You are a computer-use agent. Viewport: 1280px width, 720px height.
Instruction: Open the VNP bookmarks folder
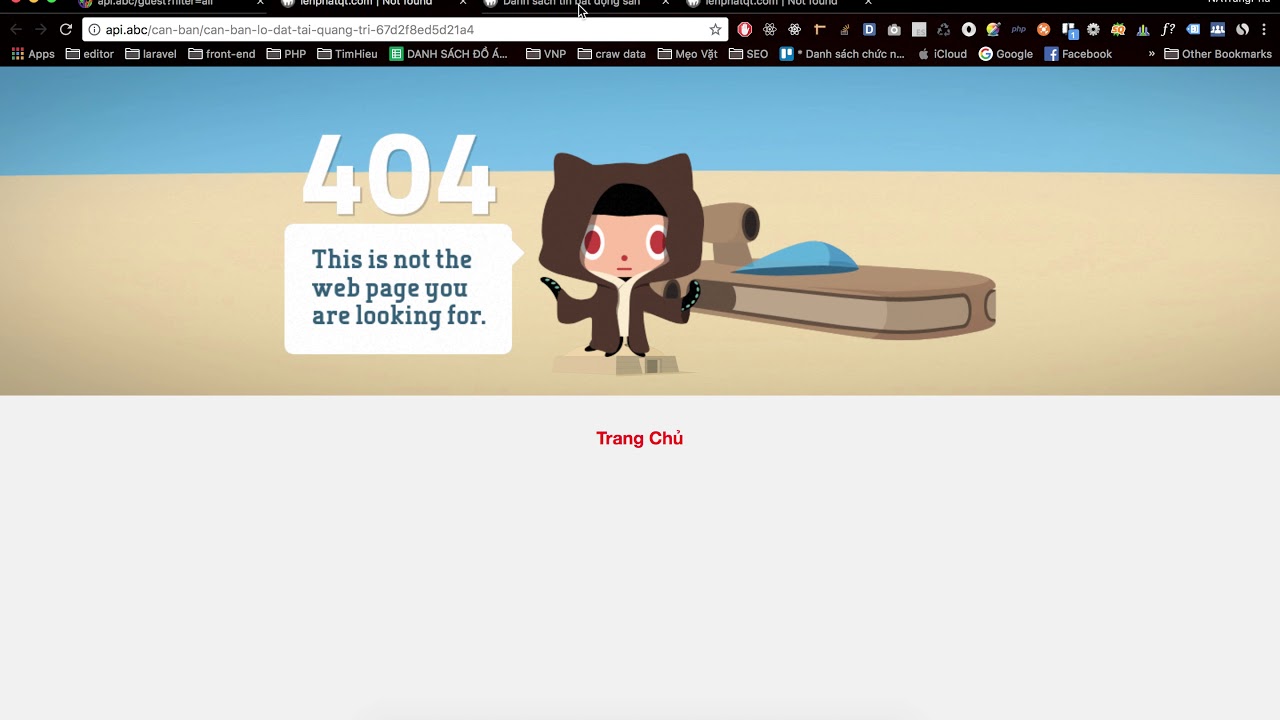coord(546,54)
